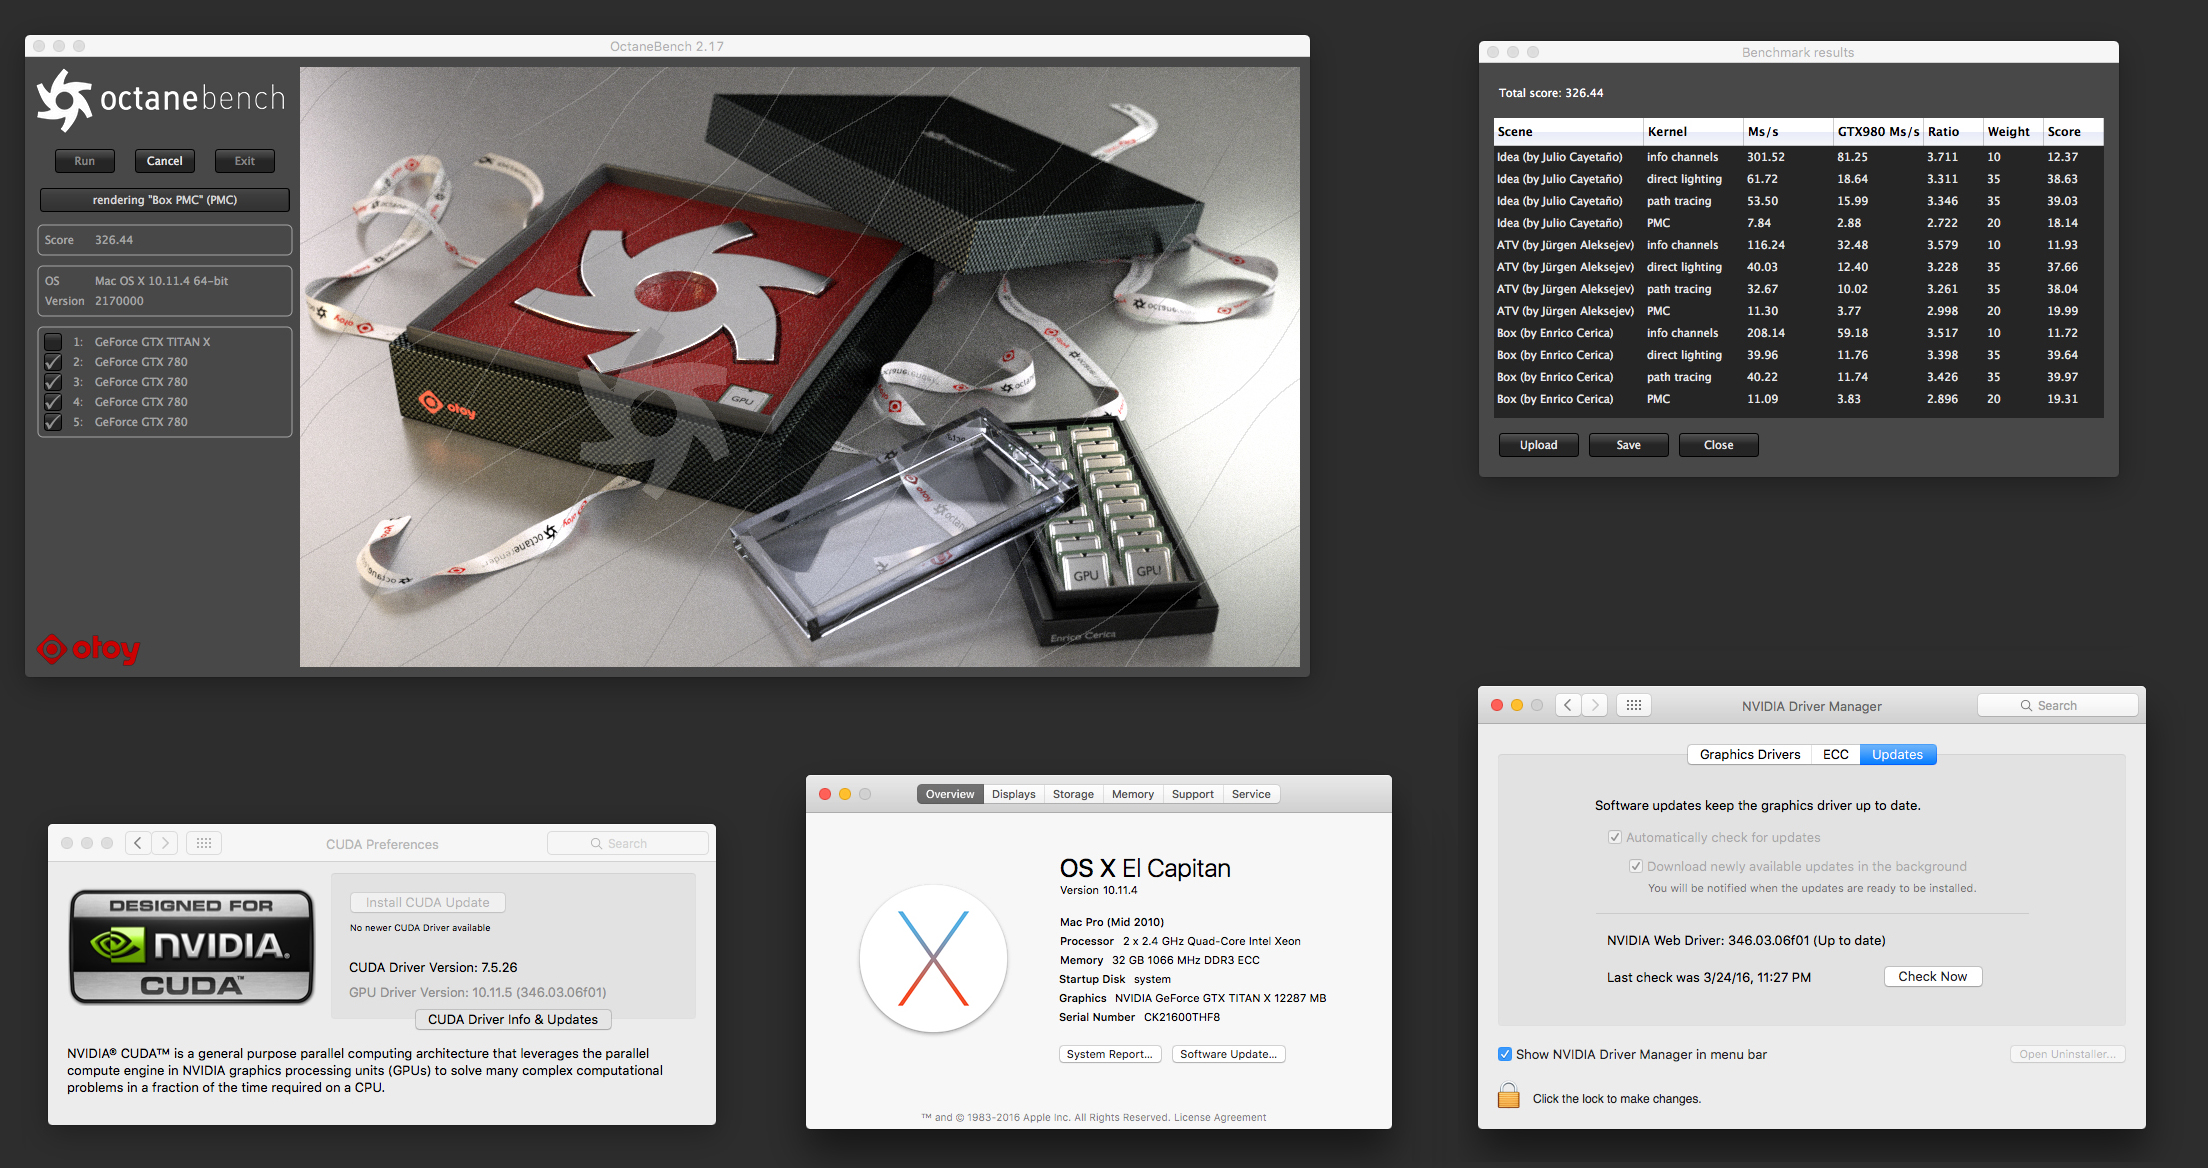Click show-all grid icon in NVIDIA Driver Manager
This screenshot has width=2208, height=1168.
pos(1634,705)
